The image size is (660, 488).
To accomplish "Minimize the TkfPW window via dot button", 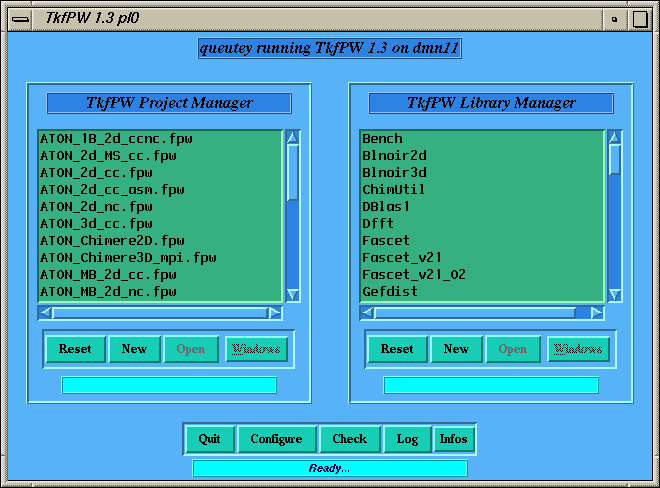I will [615, 19].
